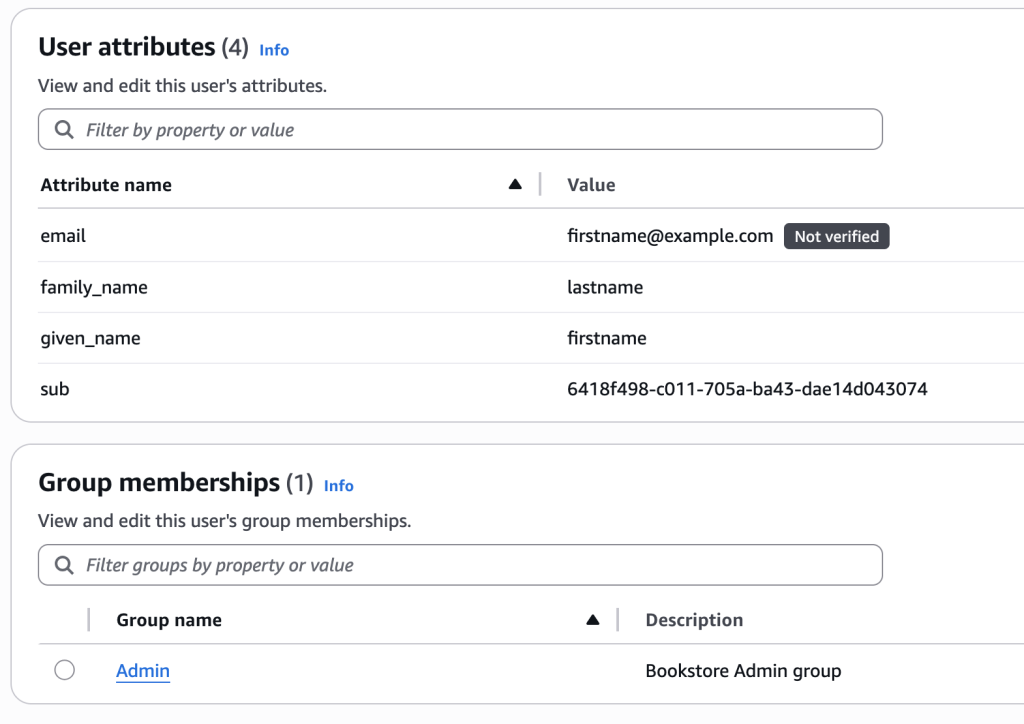Click the Bookstore Admin group description text

pyautogui.click(x=743, y=670)
